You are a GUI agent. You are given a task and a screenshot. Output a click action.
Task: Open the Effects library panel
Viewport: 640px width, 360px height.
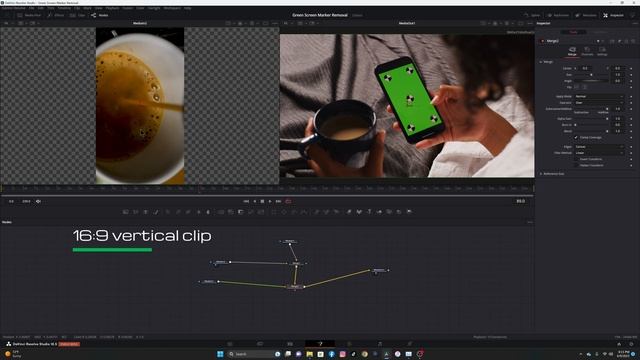(x=56, y=15)
